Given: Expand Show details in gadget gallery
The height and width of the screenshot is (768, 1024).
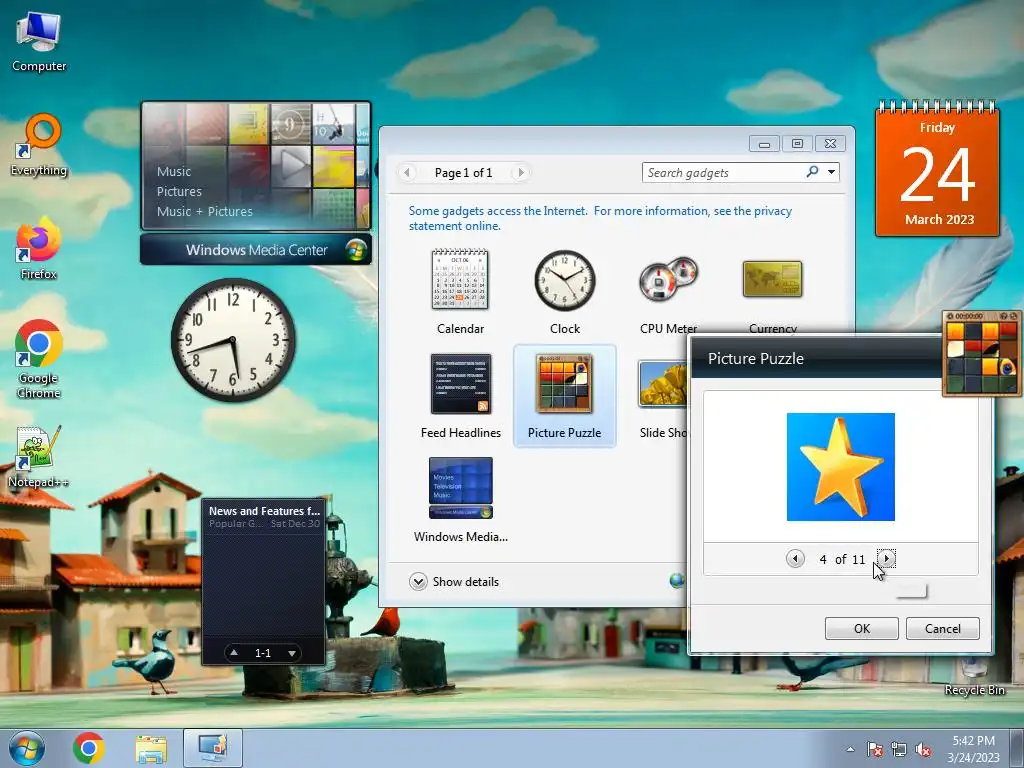Looking at the screenshot, I should (x=455, y=581).
